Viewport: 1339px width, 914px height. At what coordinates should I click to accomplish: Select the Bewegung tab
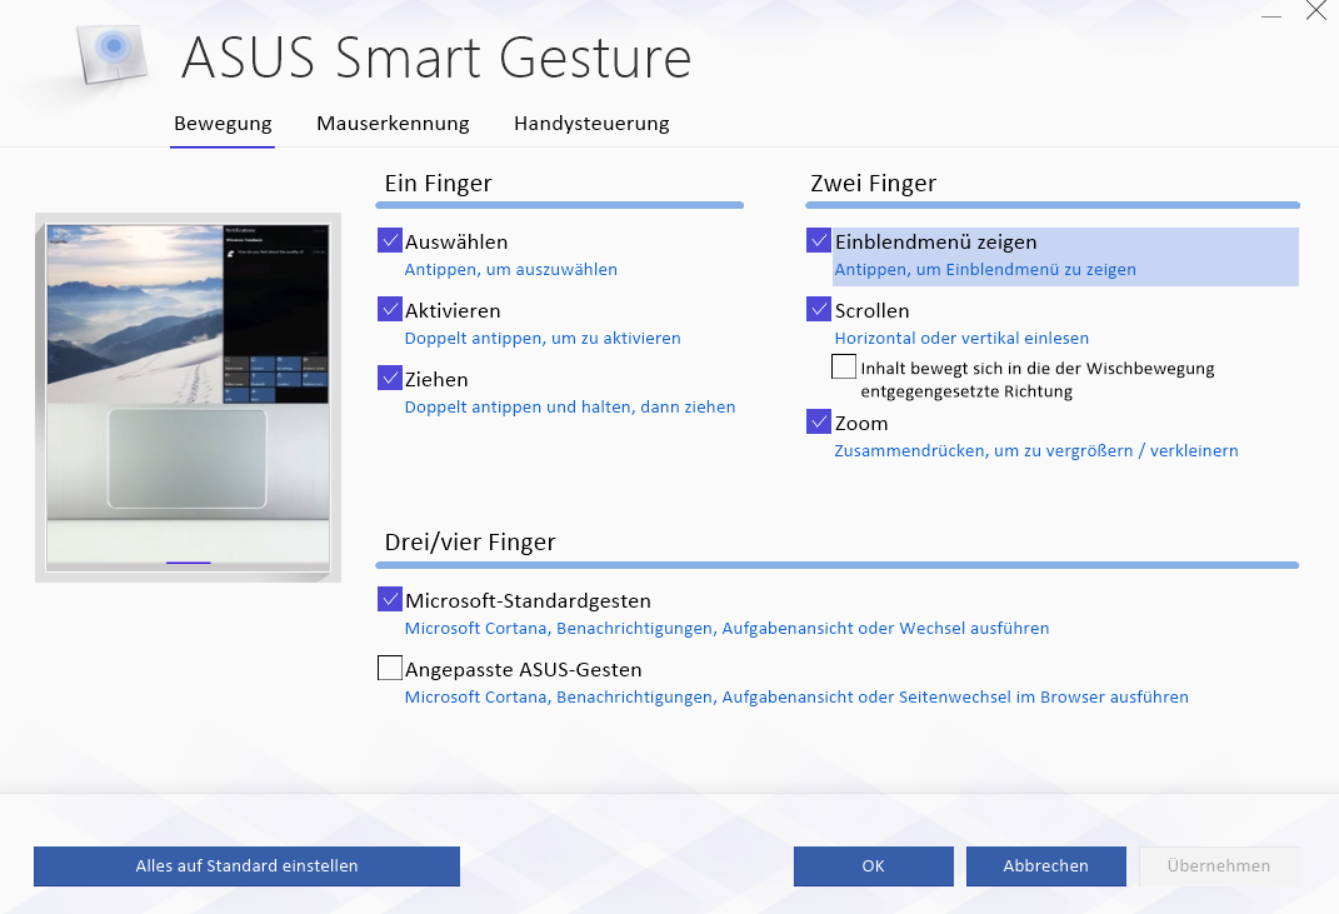tap(222, 123)
